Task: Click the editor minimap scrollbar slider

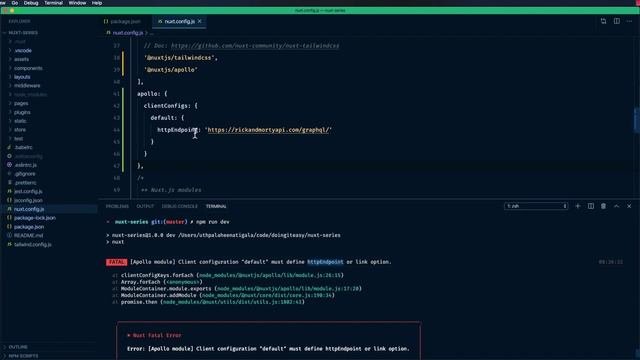Action: [637, 120]
